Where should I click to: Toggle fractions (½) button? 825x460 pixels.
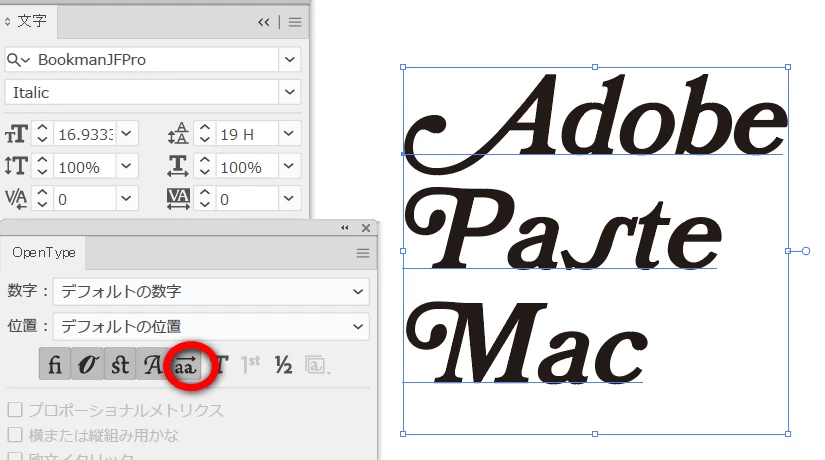(284, 364)
